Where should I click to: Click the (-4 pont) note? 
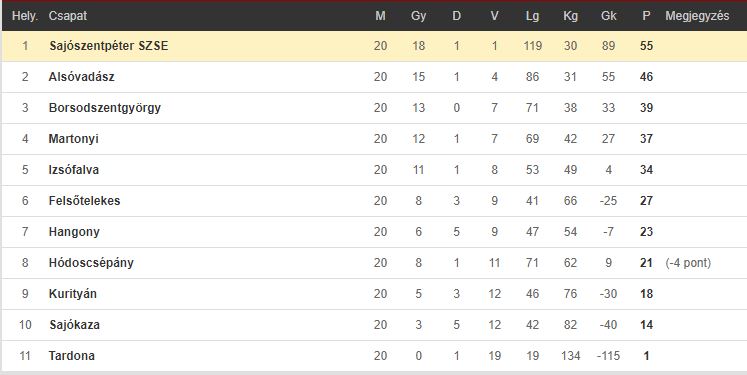coord(688,263)
